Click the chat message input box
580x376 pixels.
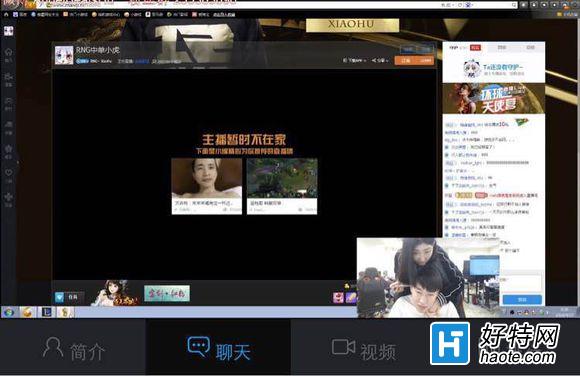pos(522,283)
